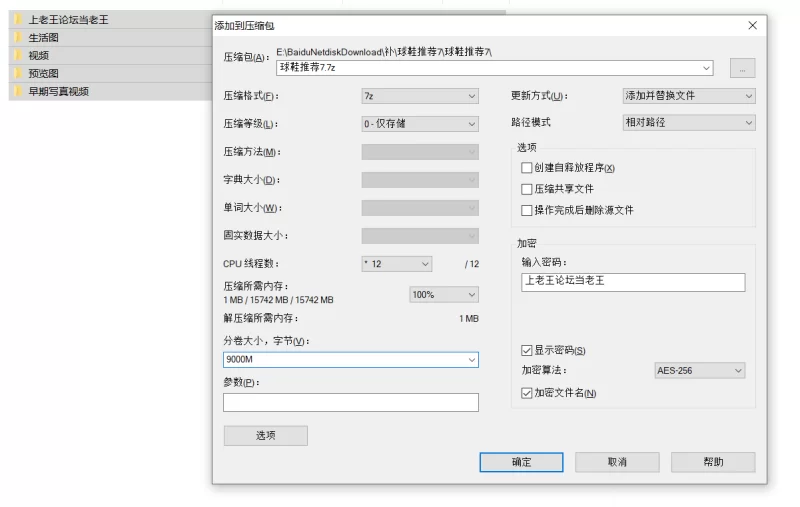The height and width of the screenshot is (507, 800).
Task: Click the 早期写真视频 folder icon
Action: tap(19, 91)
